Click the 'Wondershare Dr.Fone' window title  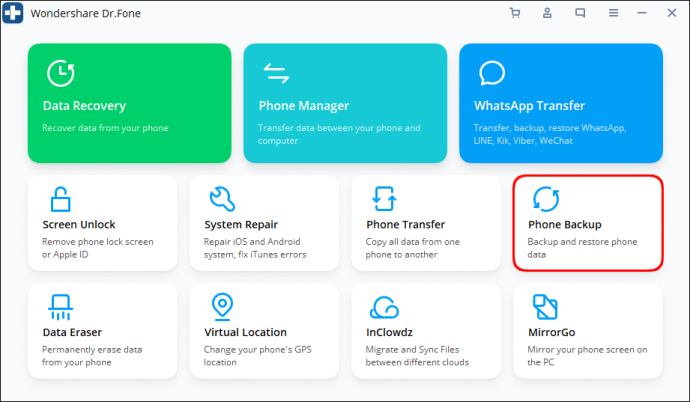click(86, 14)
